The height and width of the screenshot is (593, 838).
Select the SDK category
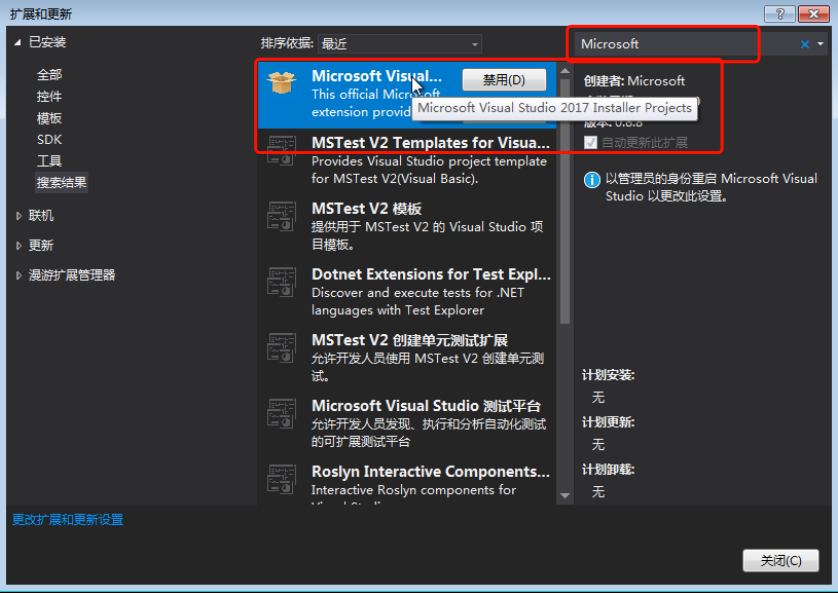coord(49,139)
